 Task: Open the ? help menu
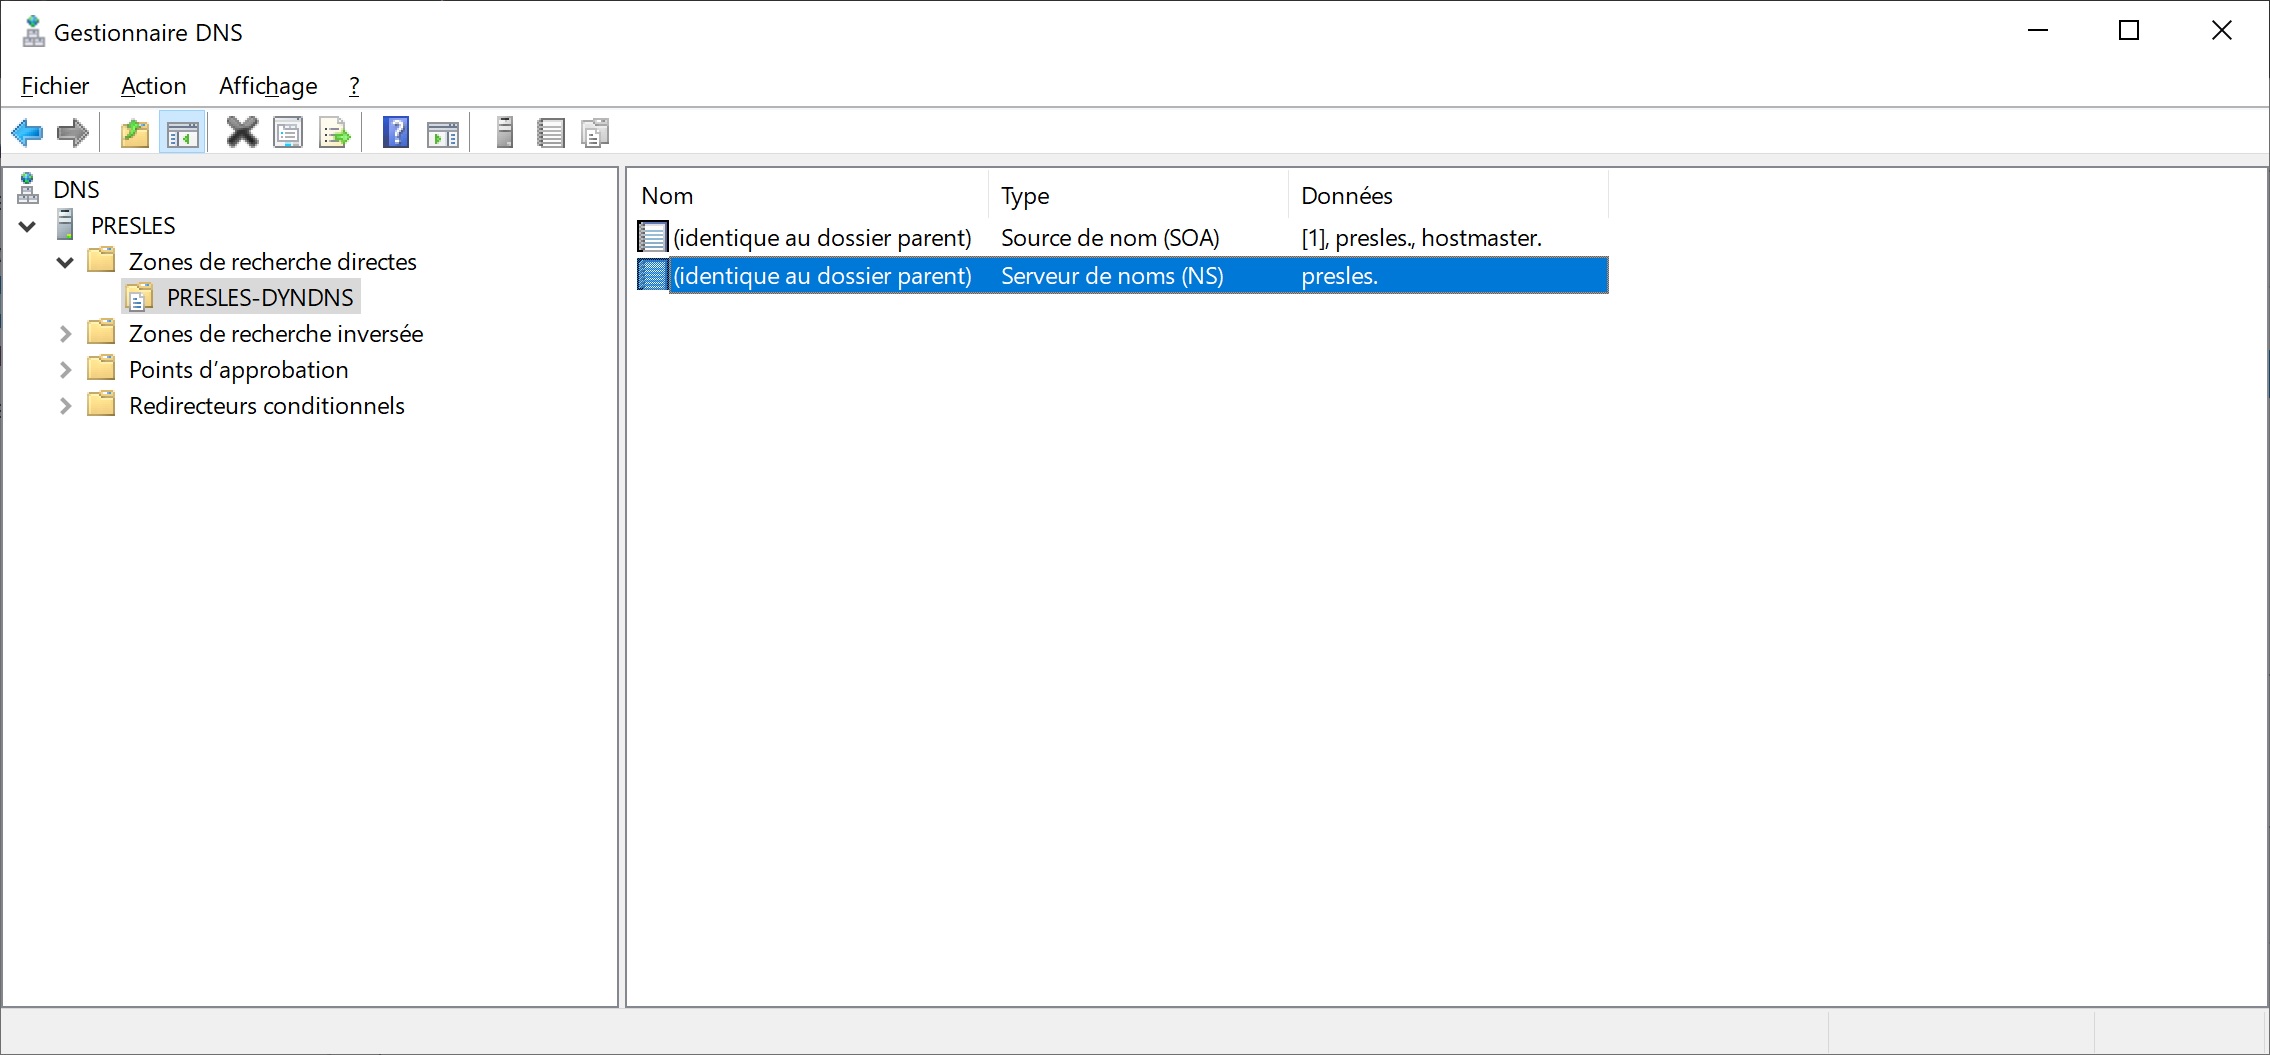[354, 86]
